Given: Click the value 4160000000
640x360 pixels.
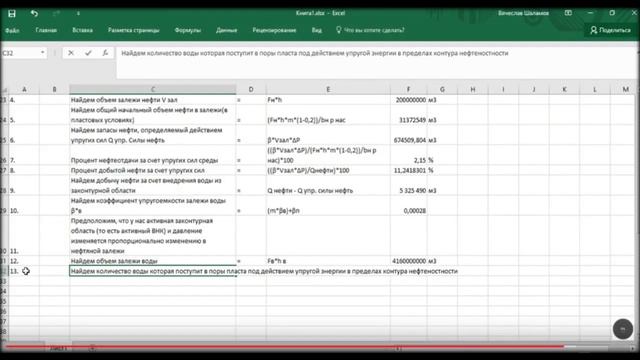Looking at the screenshot, I should (409, 261).
